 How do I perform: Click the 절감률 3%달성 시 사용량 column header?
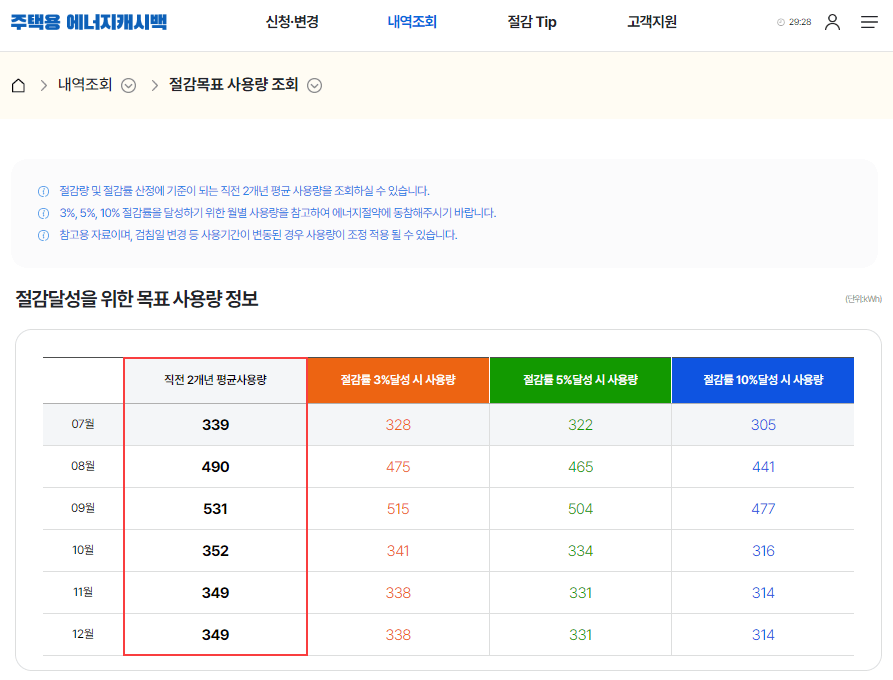pos(398,380)
